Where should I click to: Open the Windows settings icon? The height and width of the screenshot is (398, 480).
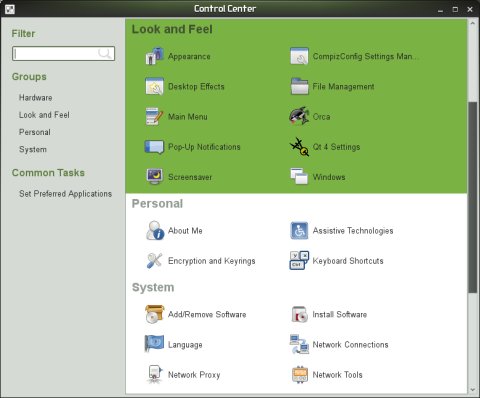299,177
